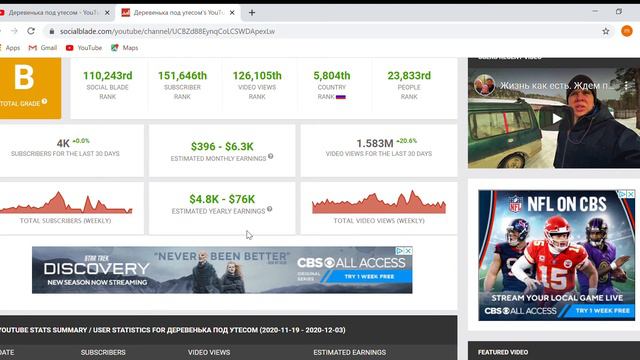Open the Maps bookmark
The height and width of the screenshot is (360, 640).
coord(125,48)
